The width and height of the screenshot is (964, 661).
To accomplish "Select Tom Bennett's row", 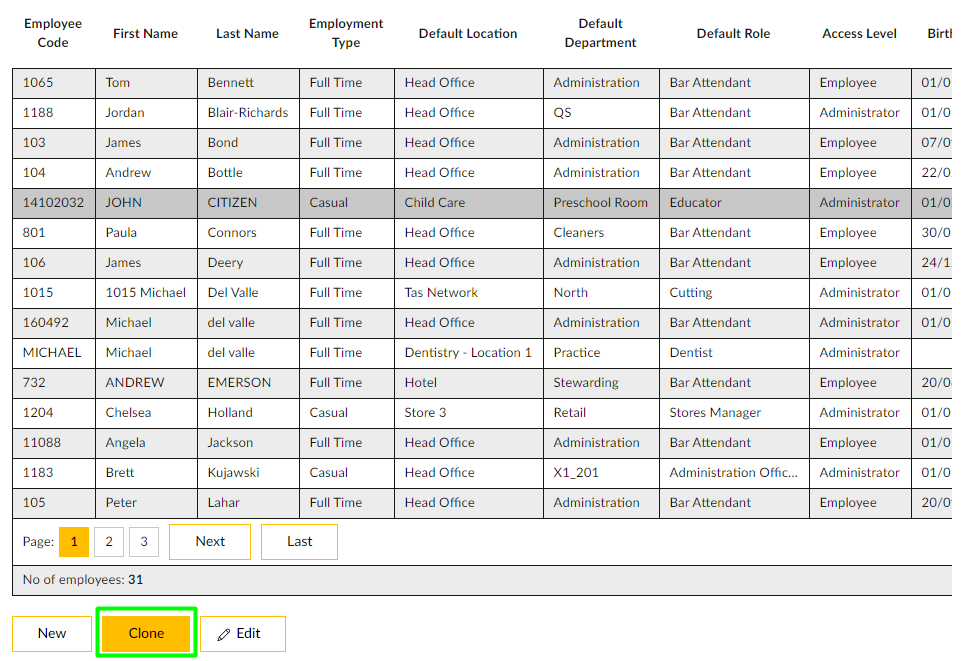I will [231, 83].
